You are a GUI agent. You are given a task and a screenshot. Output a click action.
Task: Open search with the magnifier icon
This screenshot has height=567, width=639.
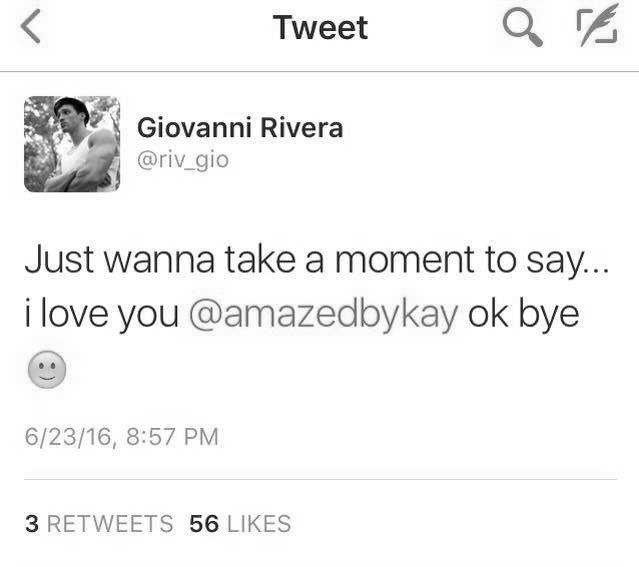coord(522,27)
